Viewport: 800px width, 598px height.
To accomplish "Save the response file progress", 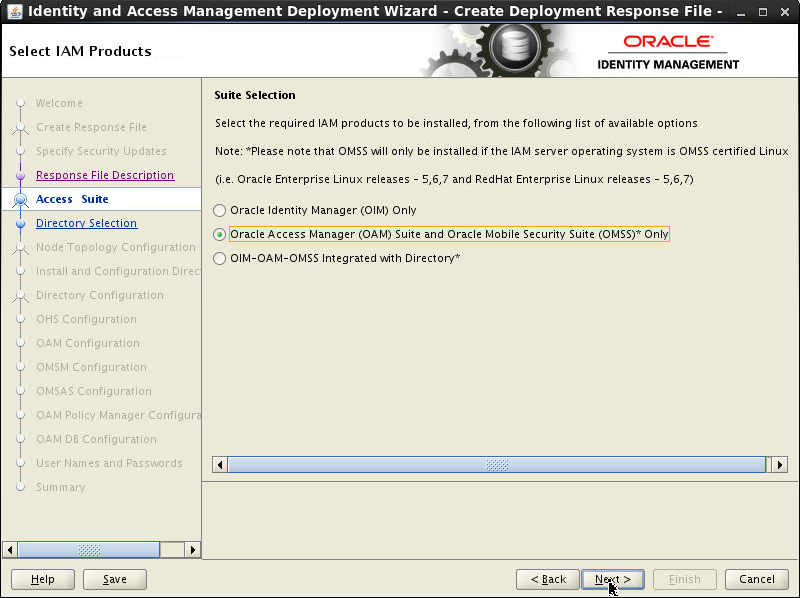I will click(115, 579).
